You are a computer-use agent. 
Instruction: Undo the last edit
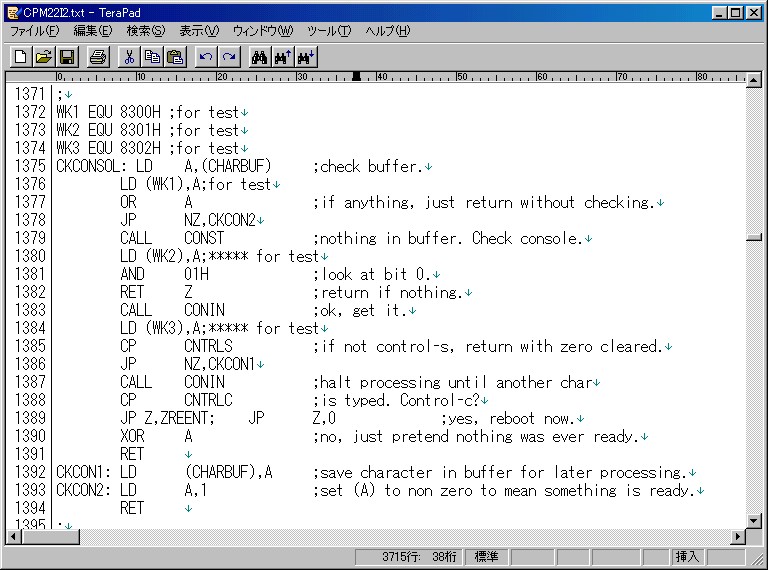[206, 57]
